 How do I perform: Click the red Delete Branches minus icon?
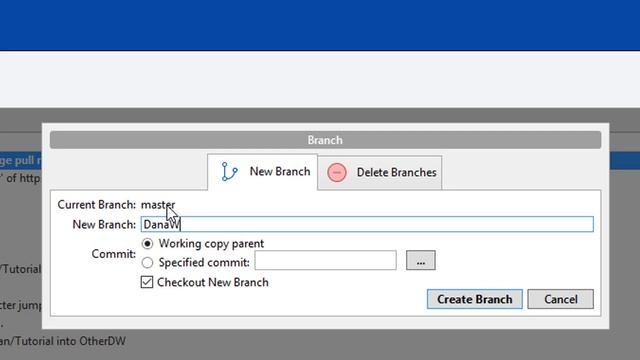(x=337, y=173)
